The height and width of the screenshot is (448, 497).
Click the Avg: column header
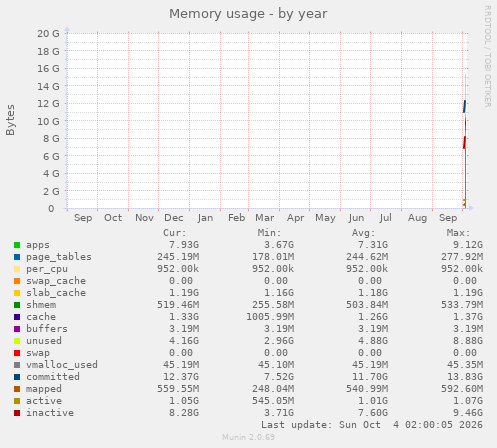point(364,233)
